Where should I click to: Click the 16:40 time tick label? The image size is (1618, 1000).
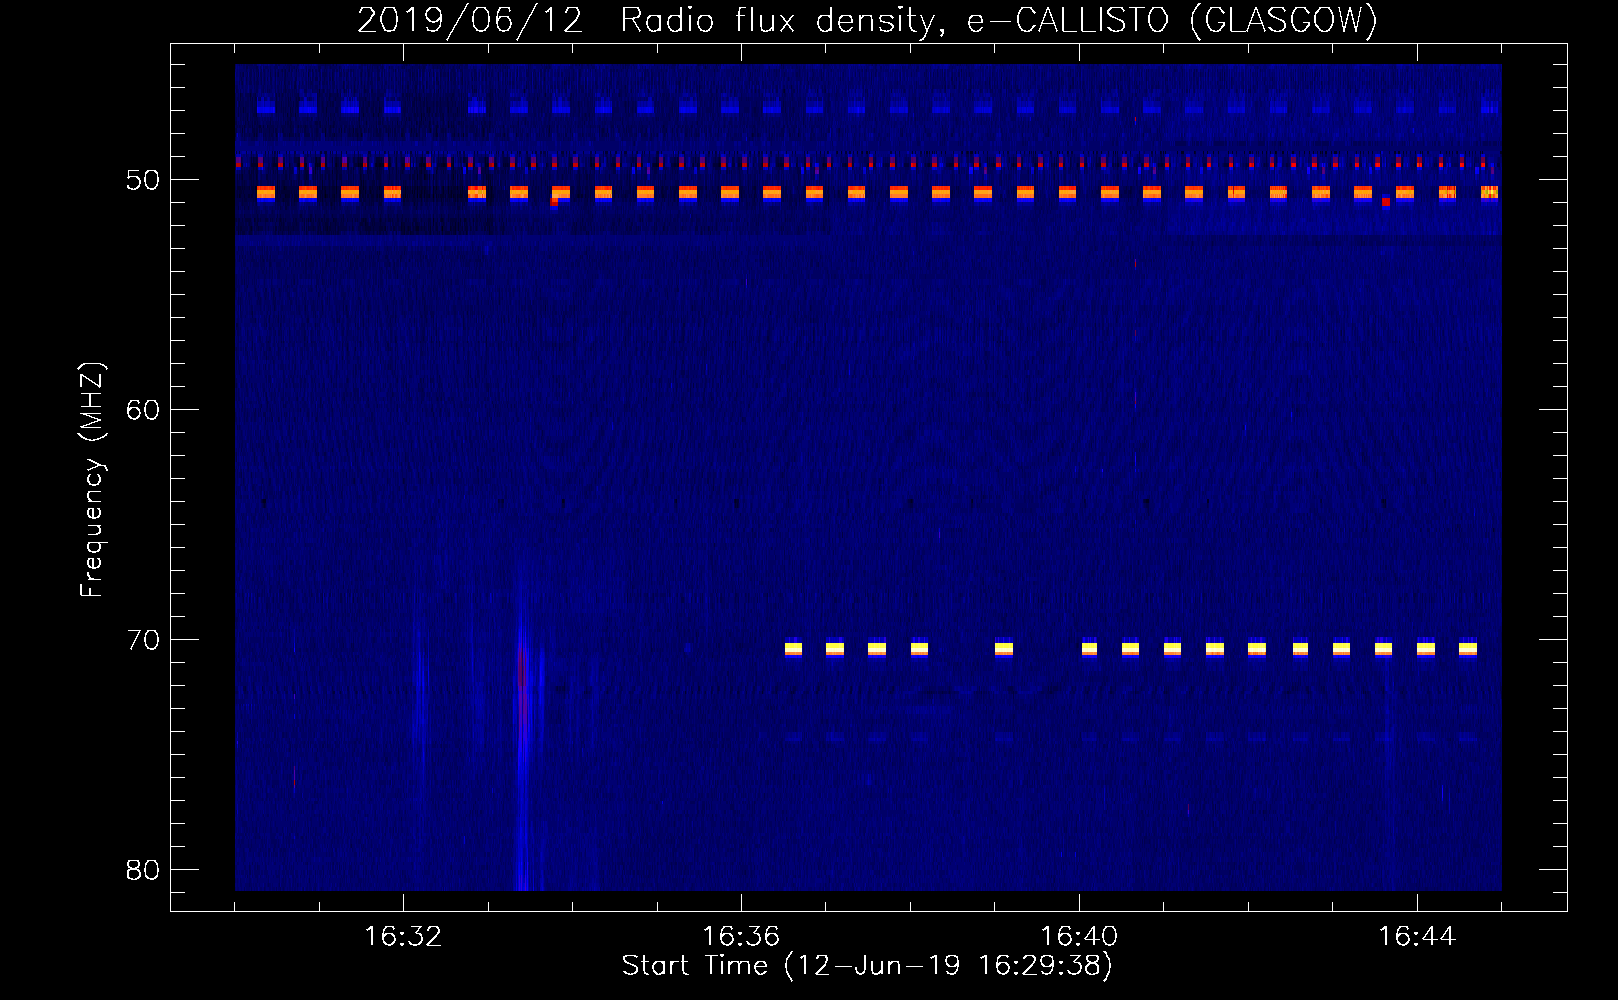pyautogui.click(x=1079, y=937)
